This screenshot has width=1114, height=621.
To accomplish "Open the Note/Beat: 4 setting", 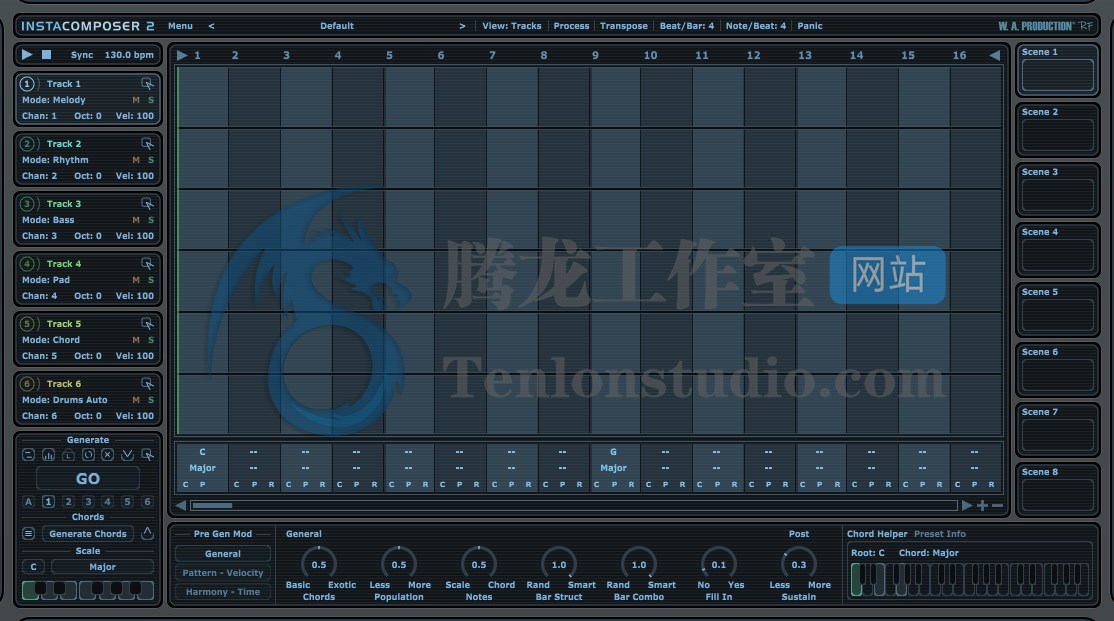I will pos(756,26).
